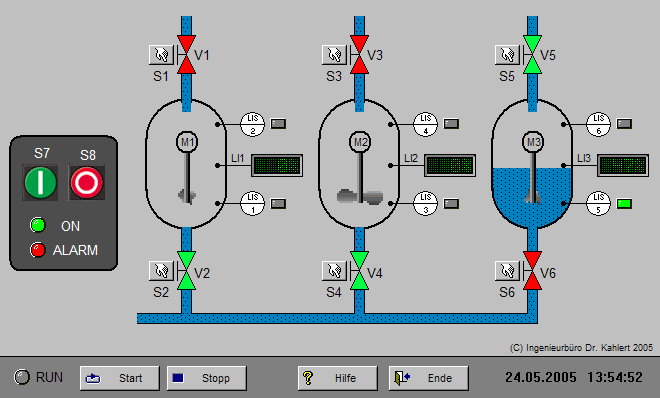
Task: Push the green S7 on button
Action: [40, 183]
